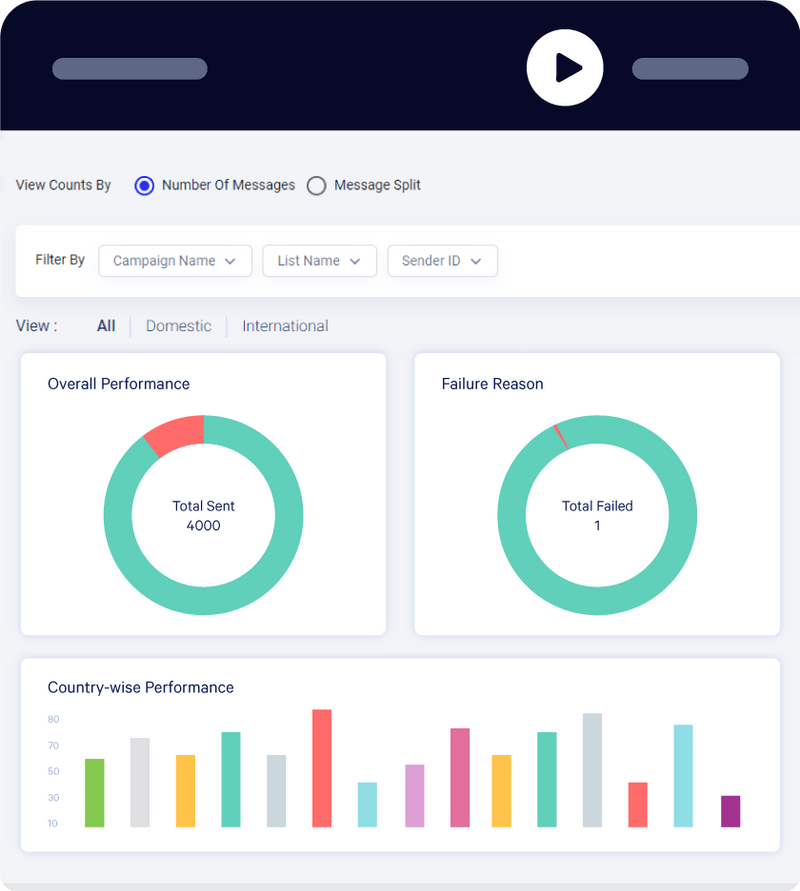
Task: Switch to Message Split counting mode
Action: tap(316, 186)
